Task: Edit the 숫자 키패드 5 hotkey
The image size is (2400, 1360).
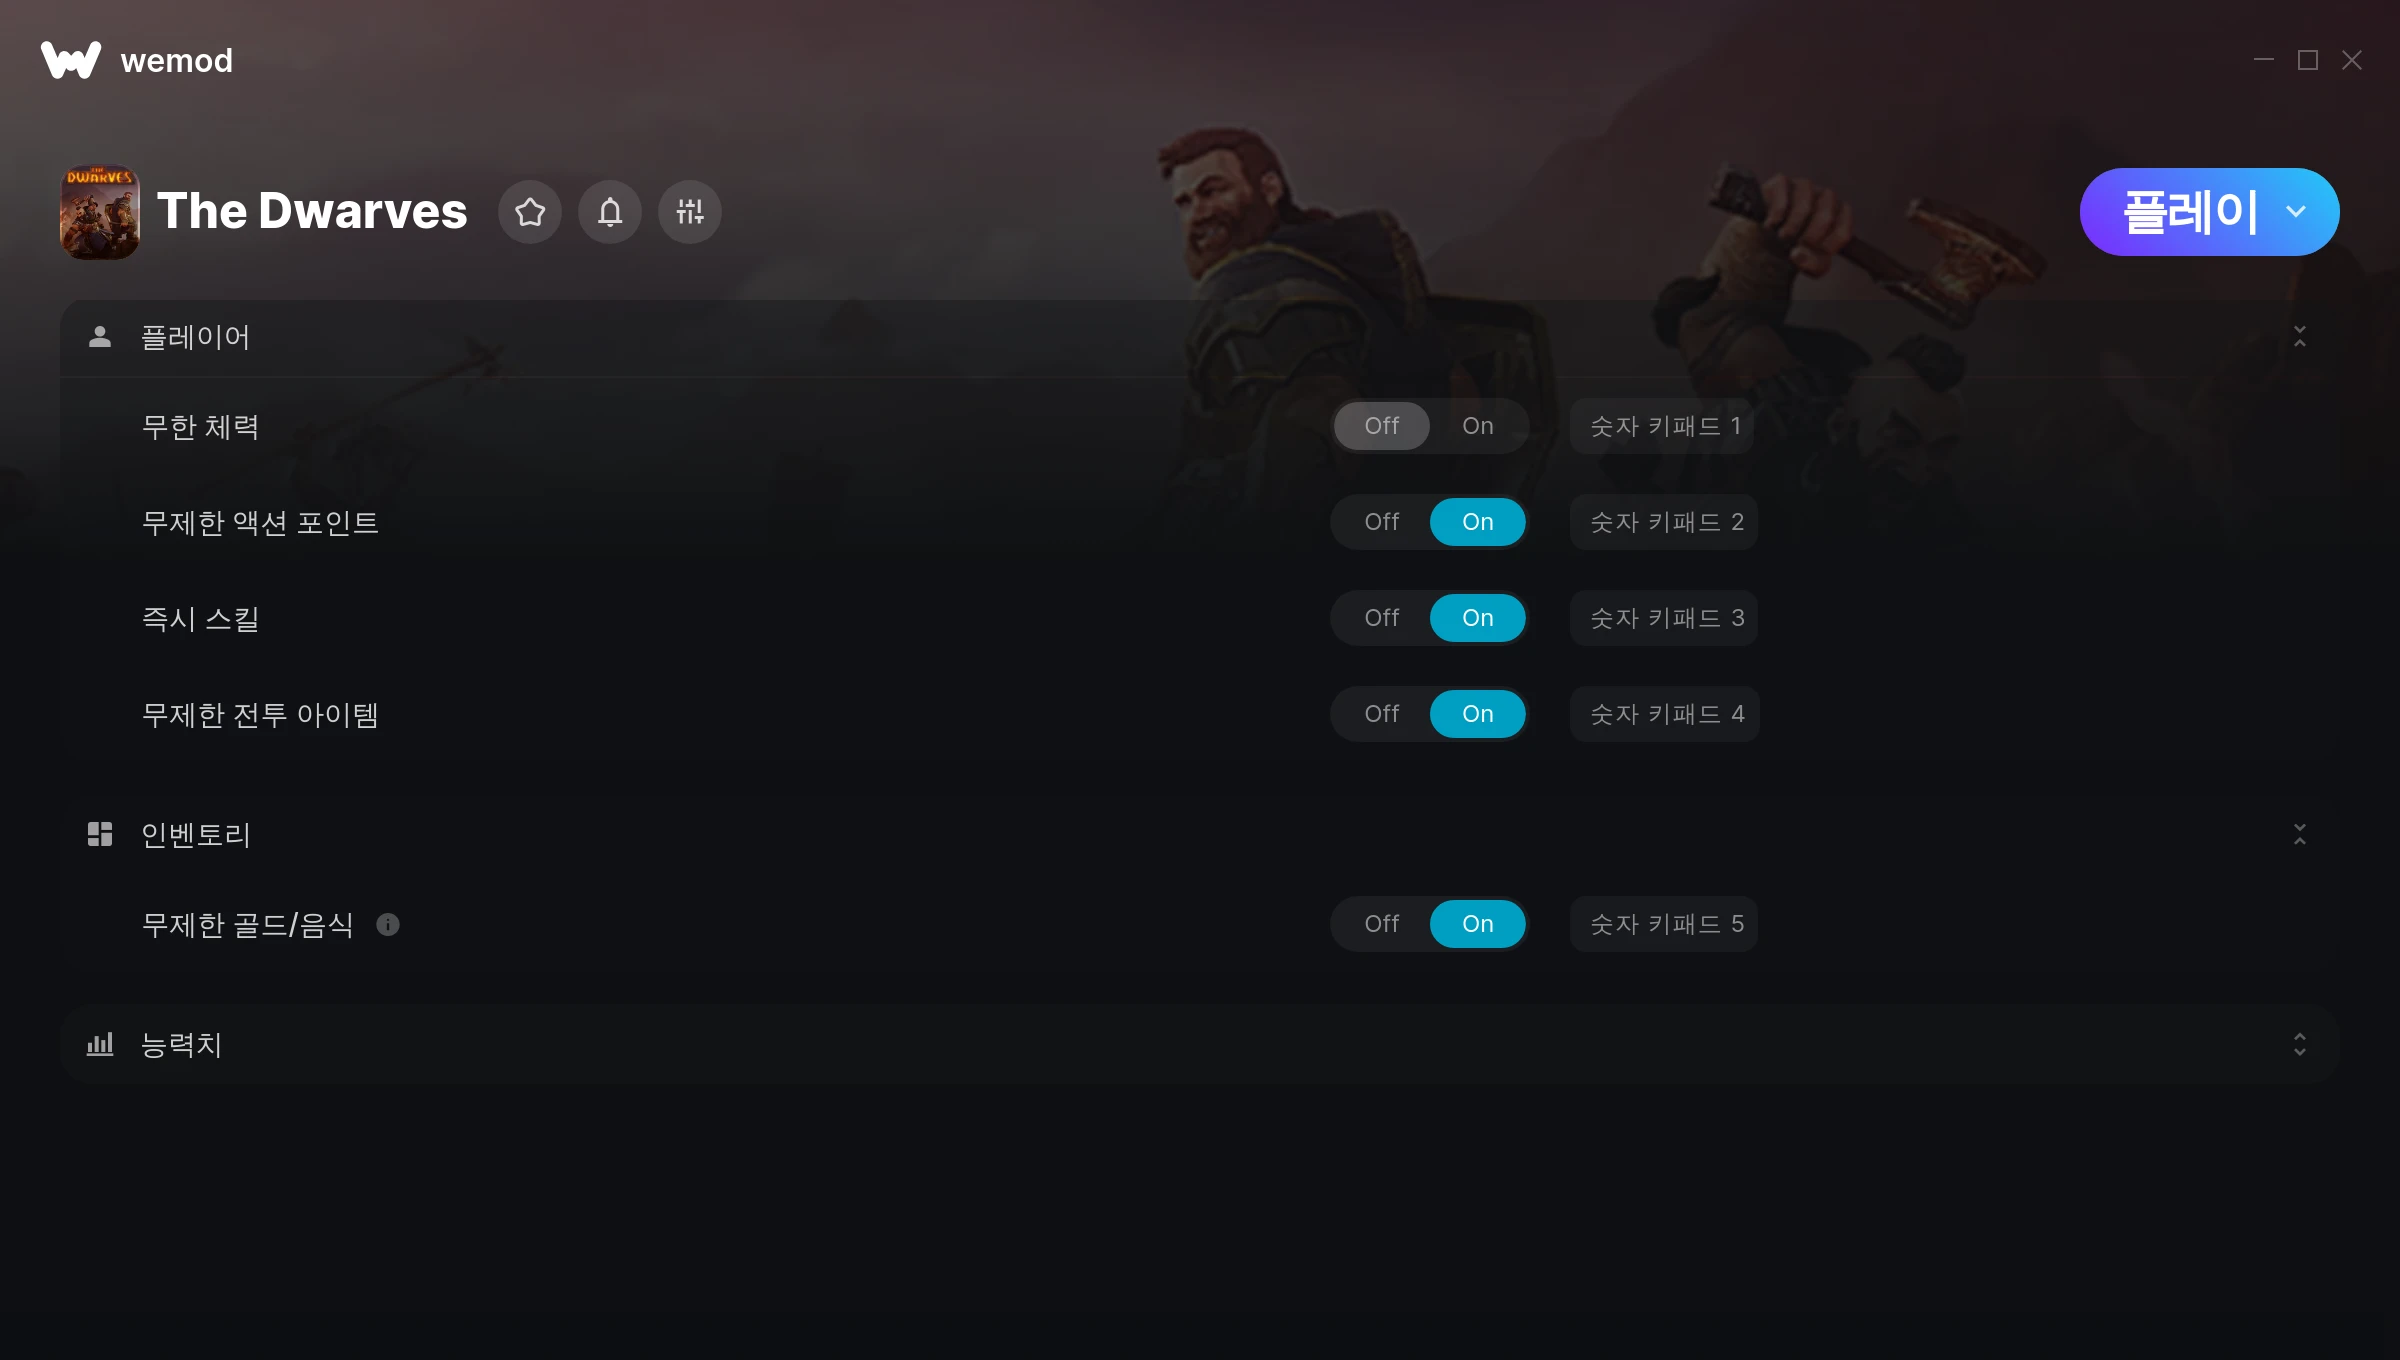Action: pyautogui.click(x=1664, y=924)
